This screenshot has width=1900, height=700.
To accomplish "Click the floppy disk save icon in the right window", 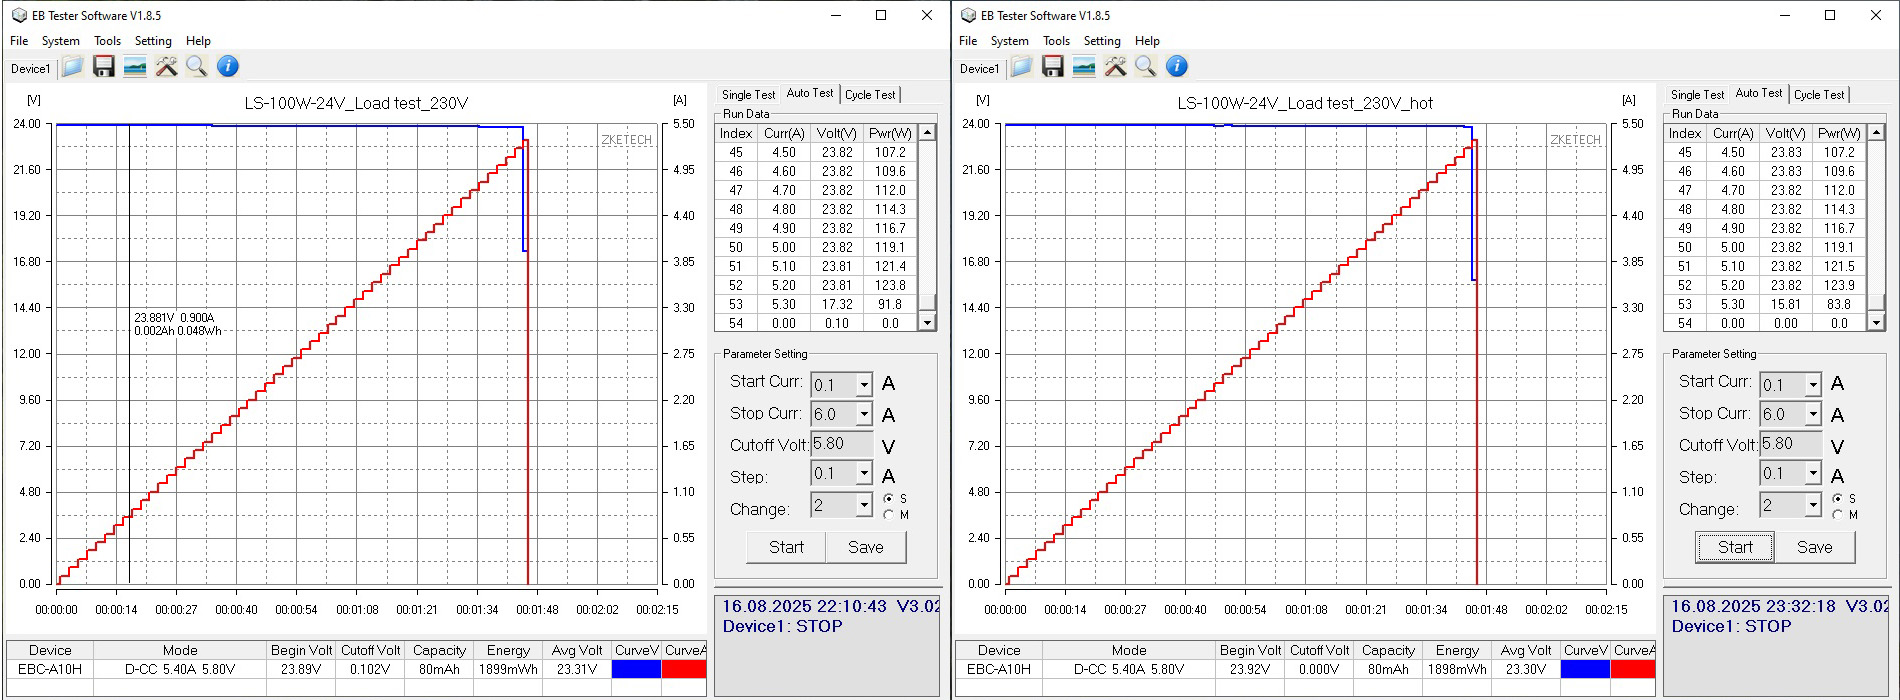I will 1053,67.
